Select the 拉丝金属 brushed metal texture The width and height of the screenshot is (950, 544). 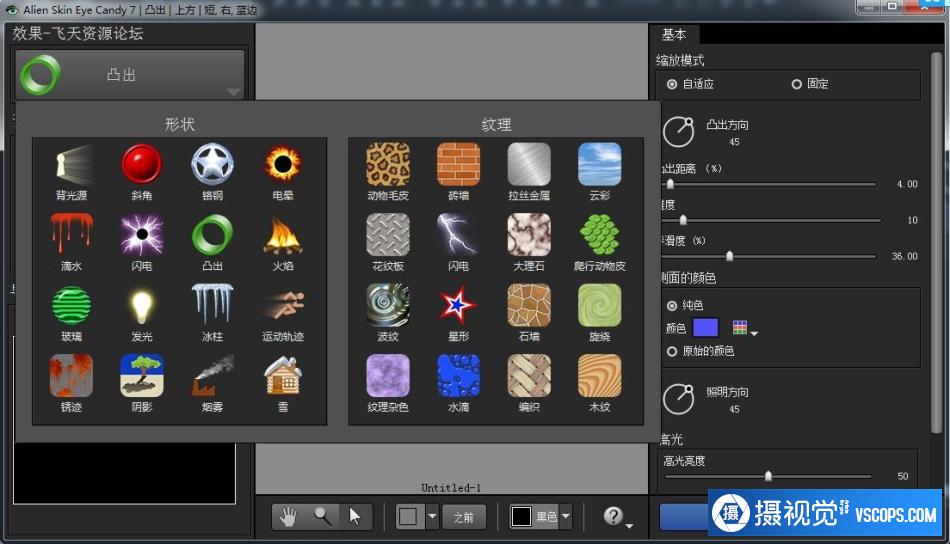(529, 164)
